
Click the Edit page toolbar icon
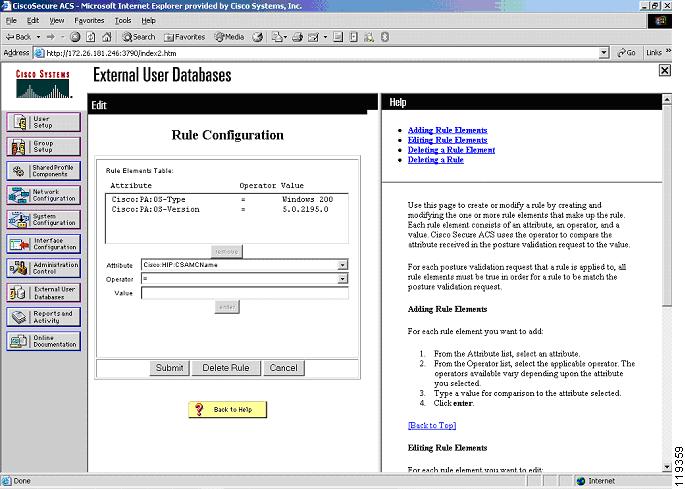tap(313, 37)
